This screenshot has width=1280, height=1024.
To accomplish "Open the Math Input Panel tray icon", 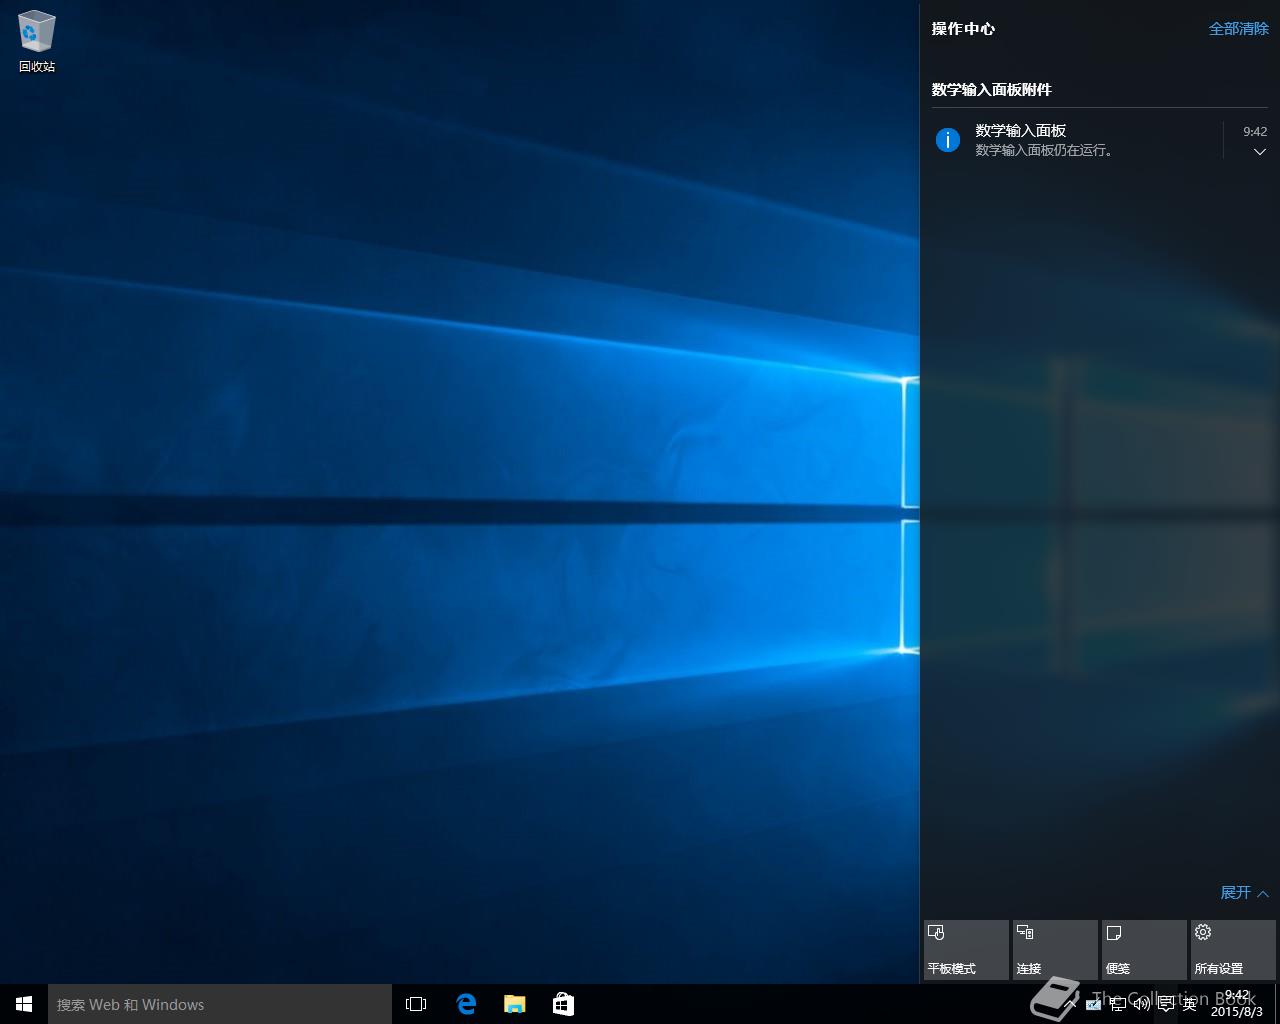I will click(x=1093, y=1004).
